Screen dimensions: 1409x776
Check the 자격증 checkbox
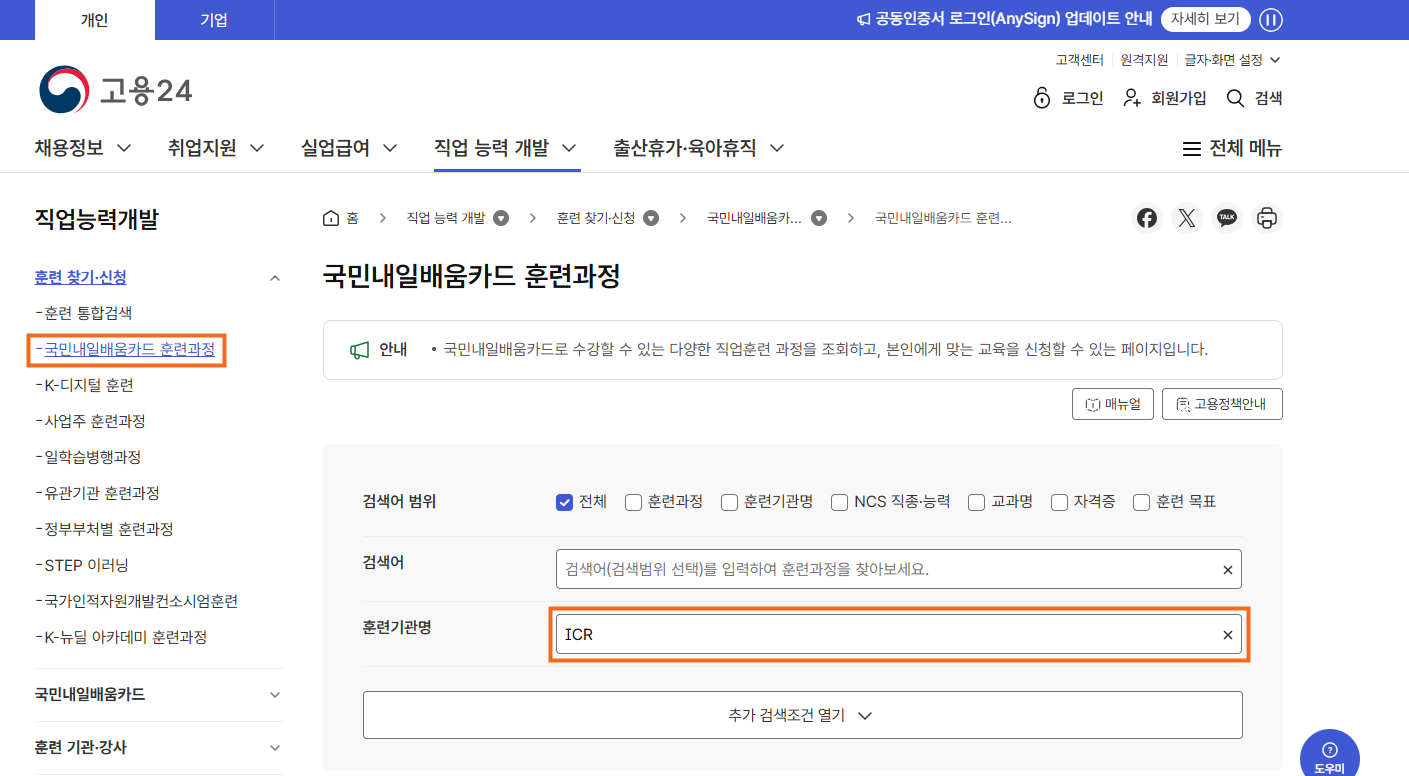1059,502
